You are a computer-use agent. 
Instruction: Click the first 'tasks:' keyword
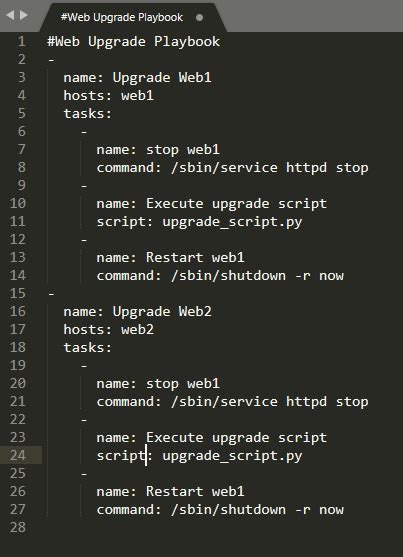[x=87, y=113]
